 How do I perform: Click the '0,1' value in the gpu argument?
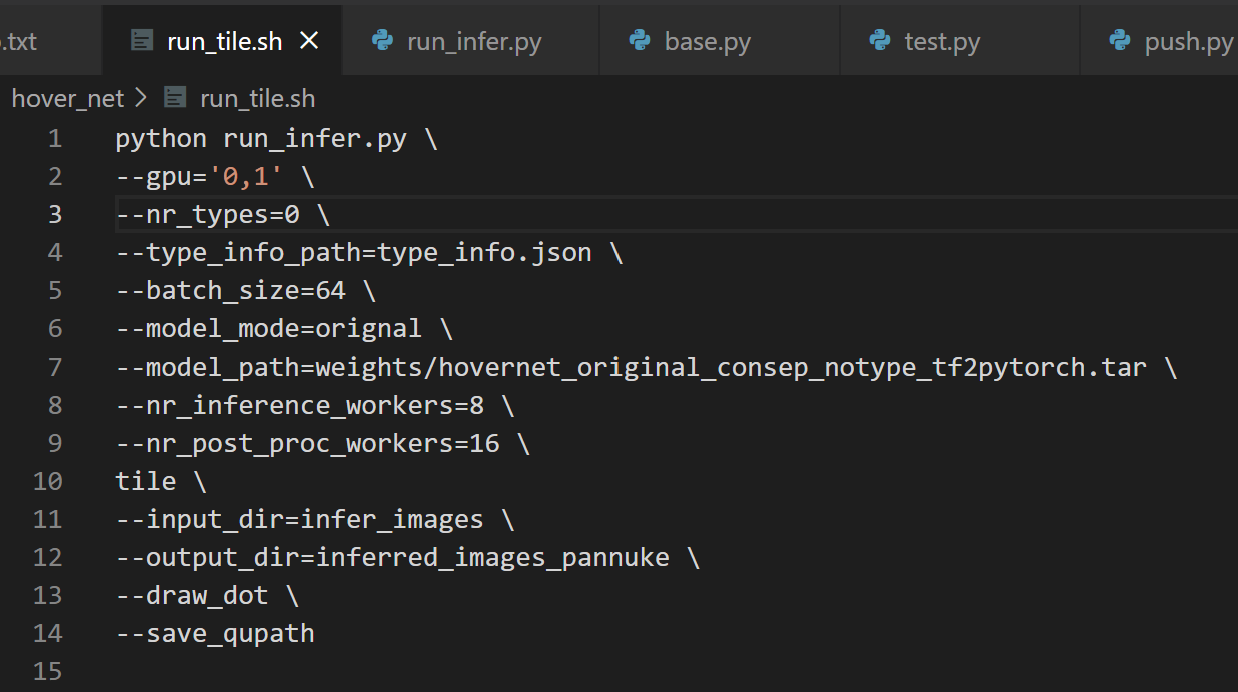[x=245, y=175]
